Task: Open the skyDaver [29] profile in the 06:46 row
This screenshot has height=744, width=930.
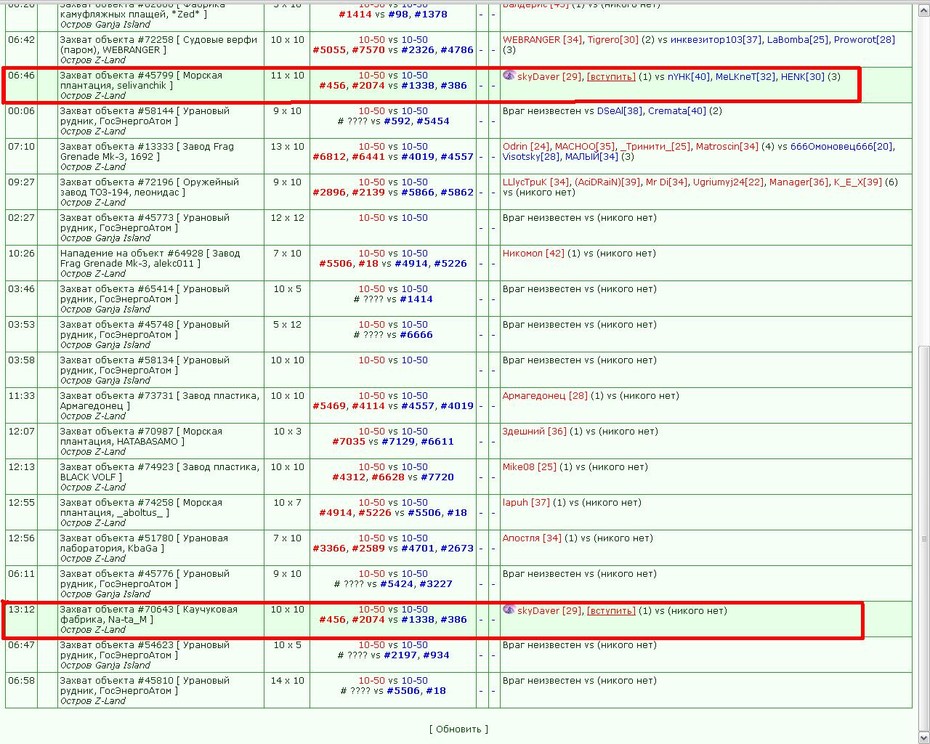Action: pos(549,77)
